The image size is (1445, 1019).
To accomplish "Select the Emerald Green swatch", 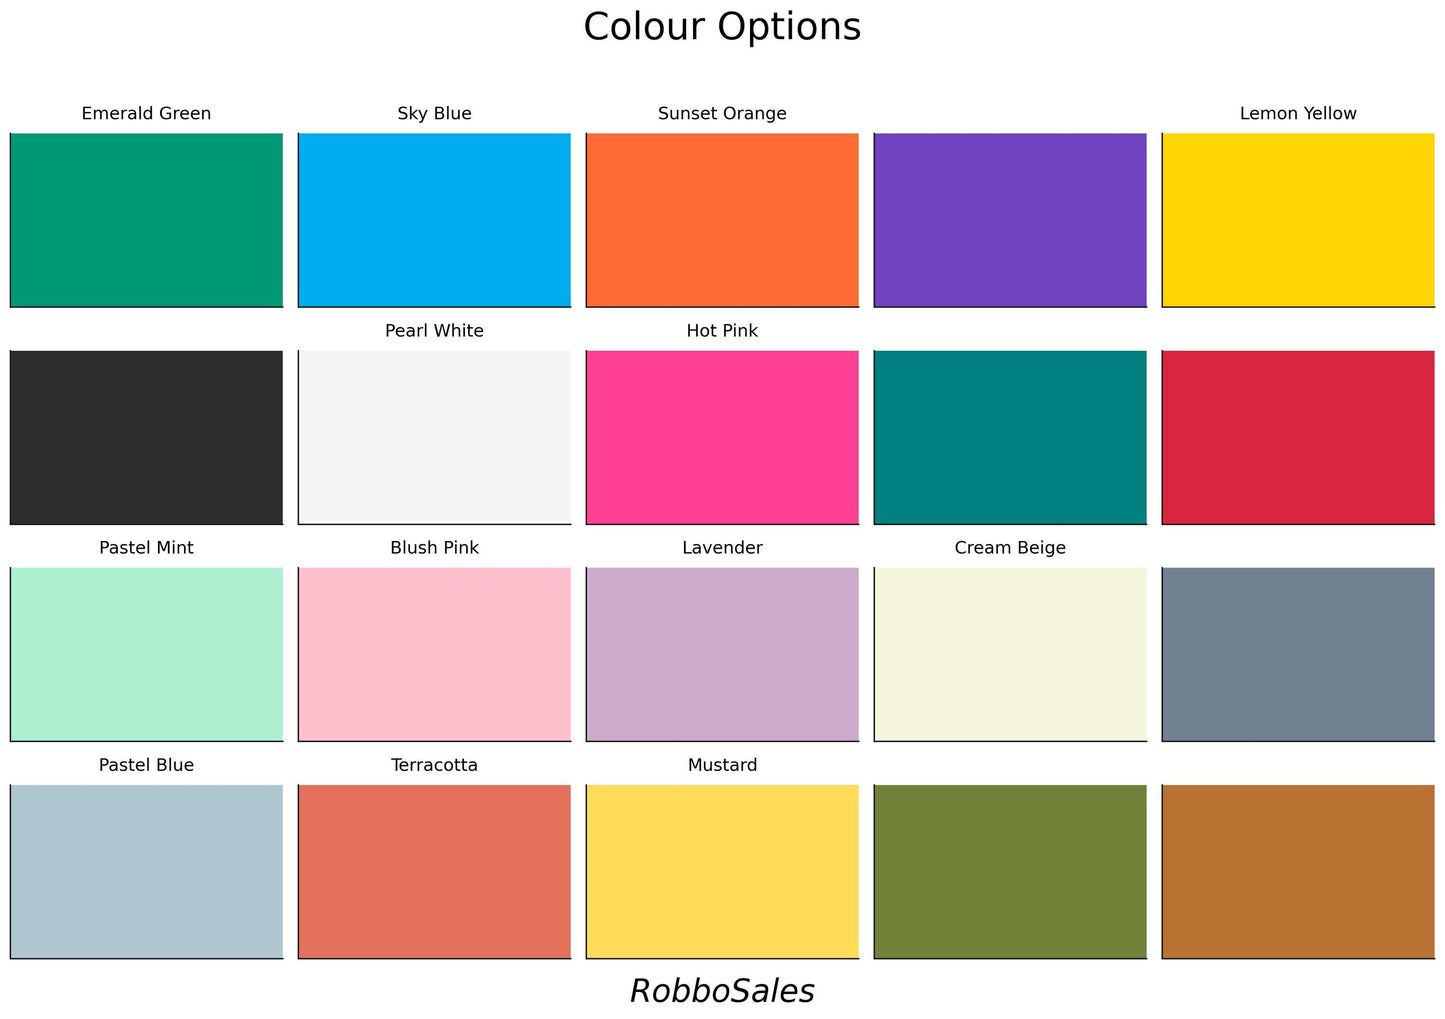I will [146, 220].
